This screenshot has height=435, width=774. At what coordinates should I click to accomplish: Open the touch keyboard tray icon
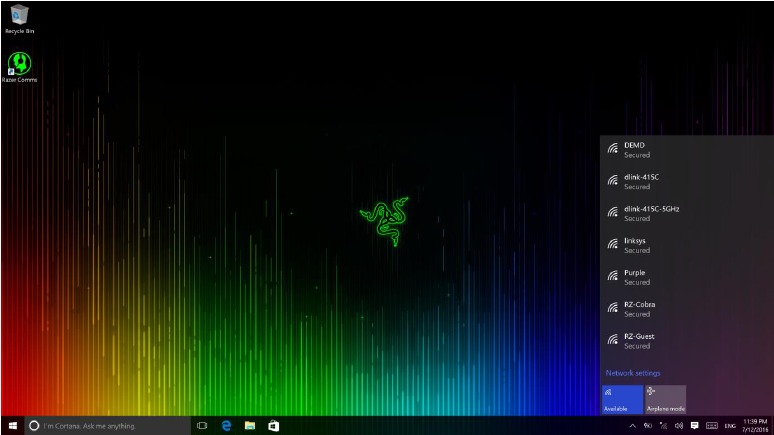(x=711, y=426)
